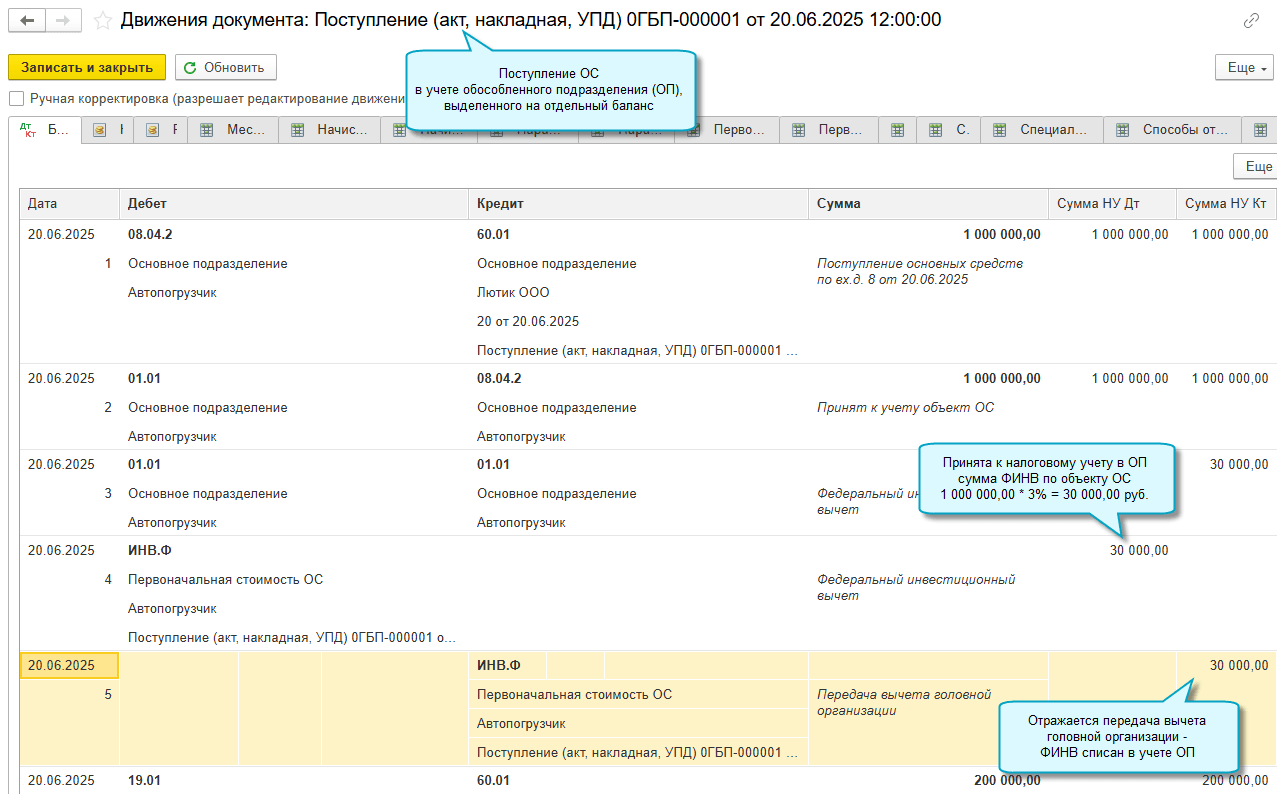This screenshot has width=1277, height=794.
Task: Select the highlighted date cell in row 5
Action: point(69,666)
